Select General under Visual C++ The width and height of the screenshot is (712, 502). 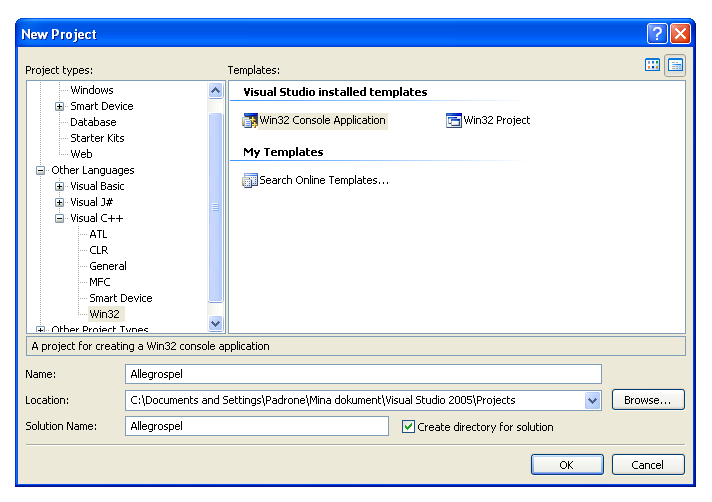pos(108,266)
